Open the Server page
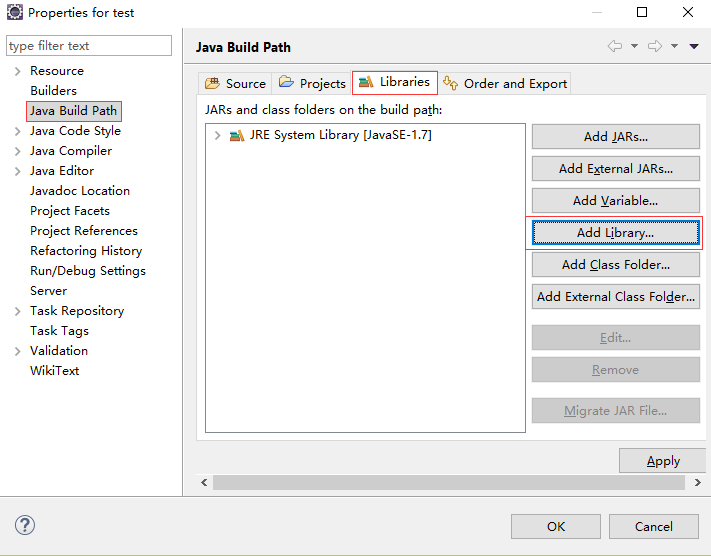Image resolution: width=711 pixels, height=556 pixels. 49,291
